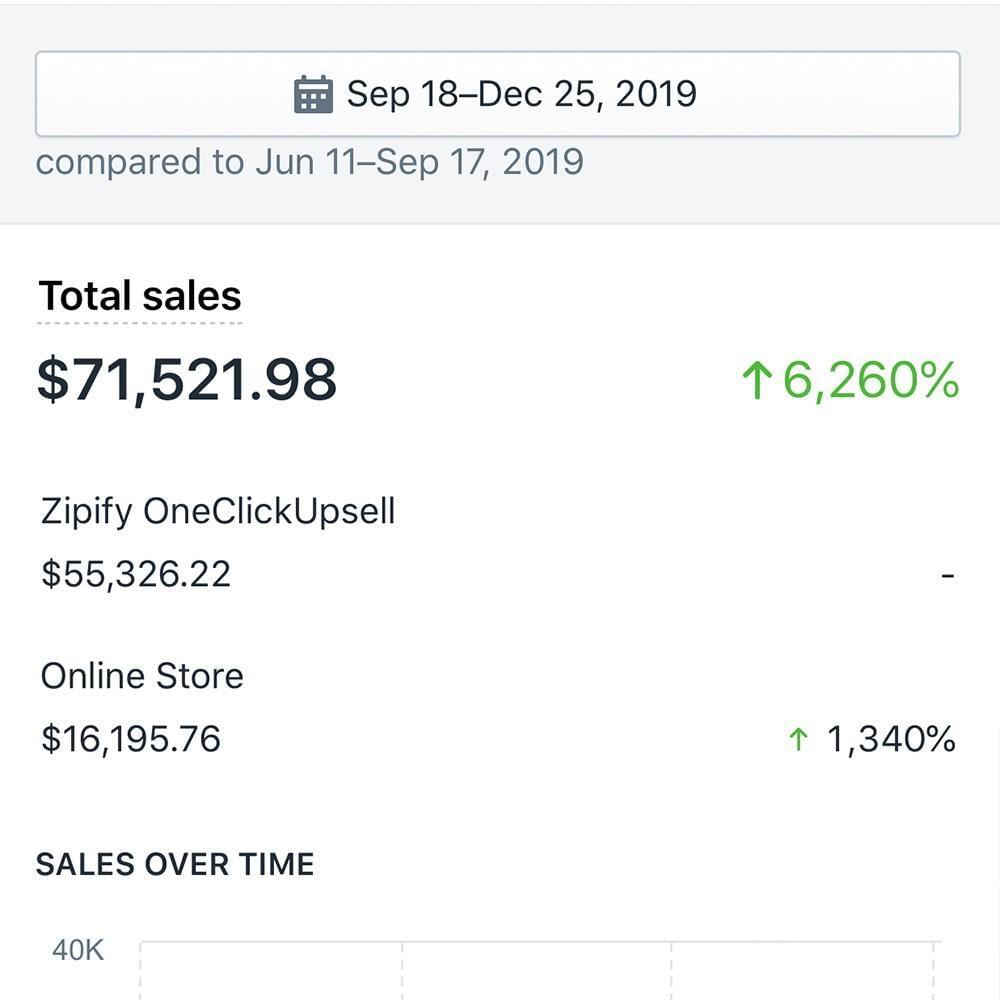
Task: Select the Online Store channel label
Action: click(x=142, y=676)
